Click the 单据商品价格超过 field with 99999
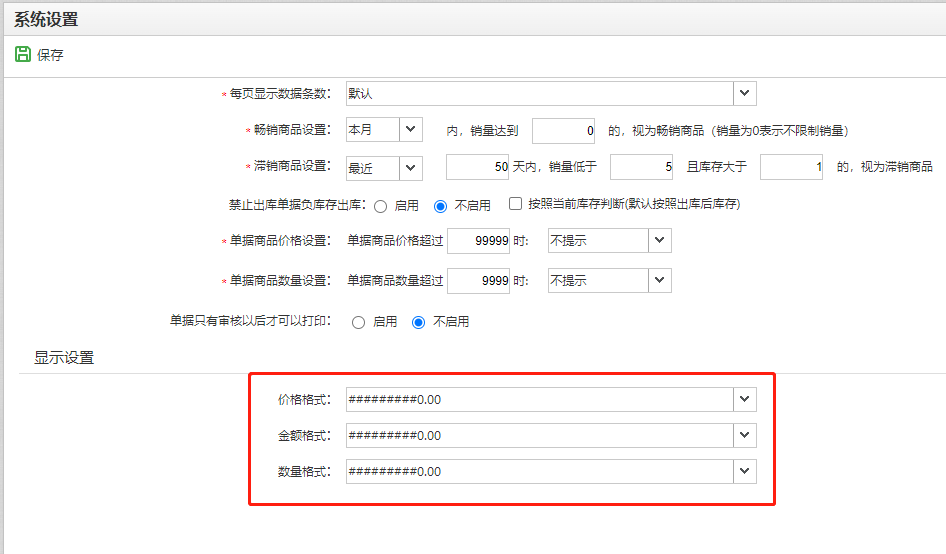The height and width of the screenshot is (554, 946). click(x=478, y=241)
